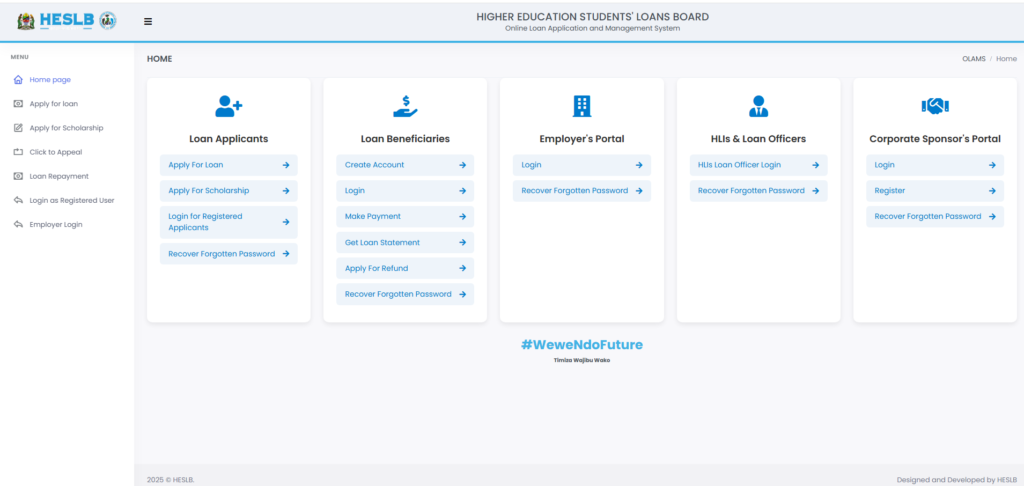The height and width of the screenshot is (486, 1024).
Task: Click the Corporate Sponsor's Portal heading
Action: point(935,139)
